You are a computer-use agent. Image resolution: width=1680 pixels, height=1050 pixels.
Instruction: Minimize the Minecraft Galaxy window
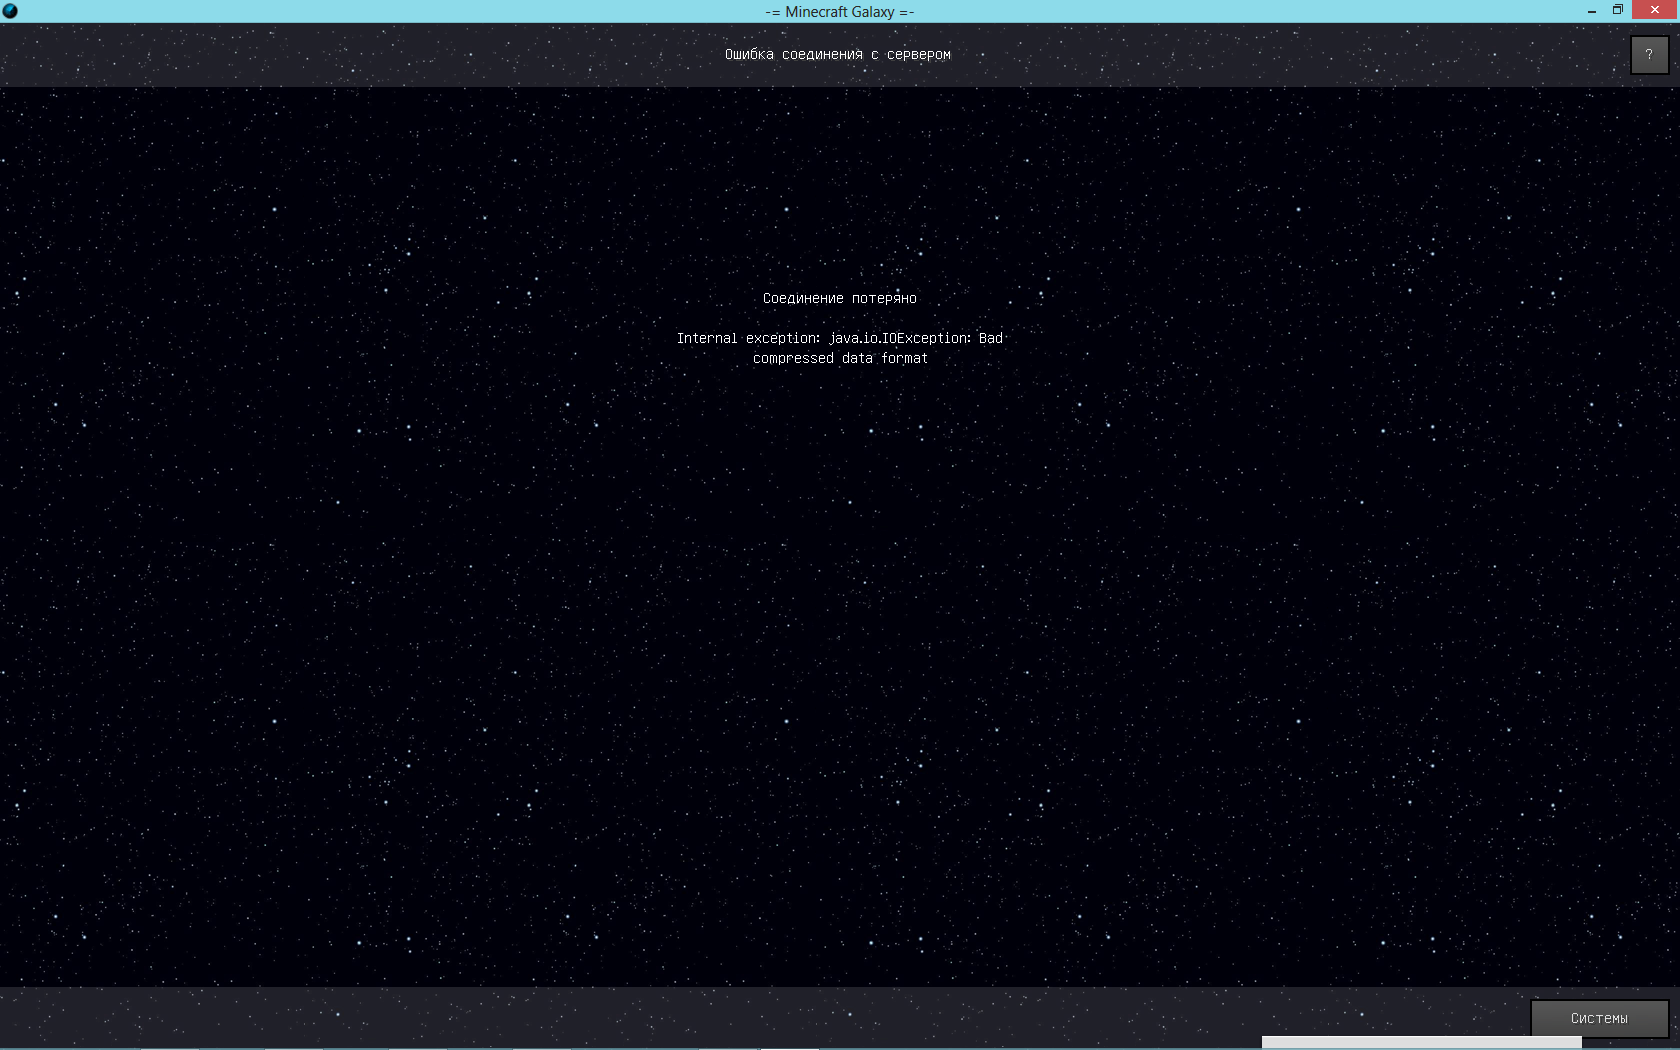1591,11
